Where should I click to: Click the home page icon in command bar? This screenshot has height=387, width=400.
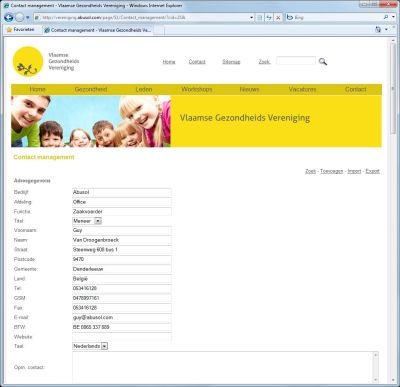point(378,30)
